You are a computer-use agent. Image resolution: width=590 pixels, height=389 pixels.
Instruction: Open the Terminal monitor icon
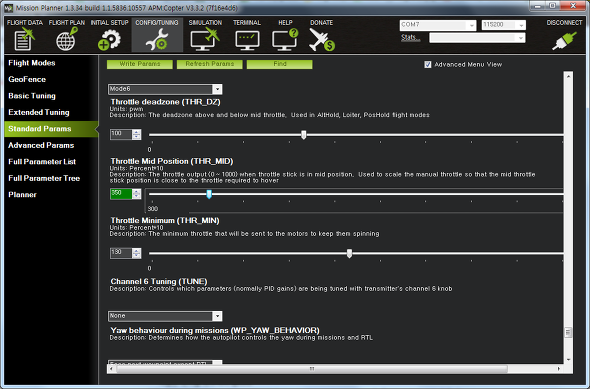click(247, 41)
